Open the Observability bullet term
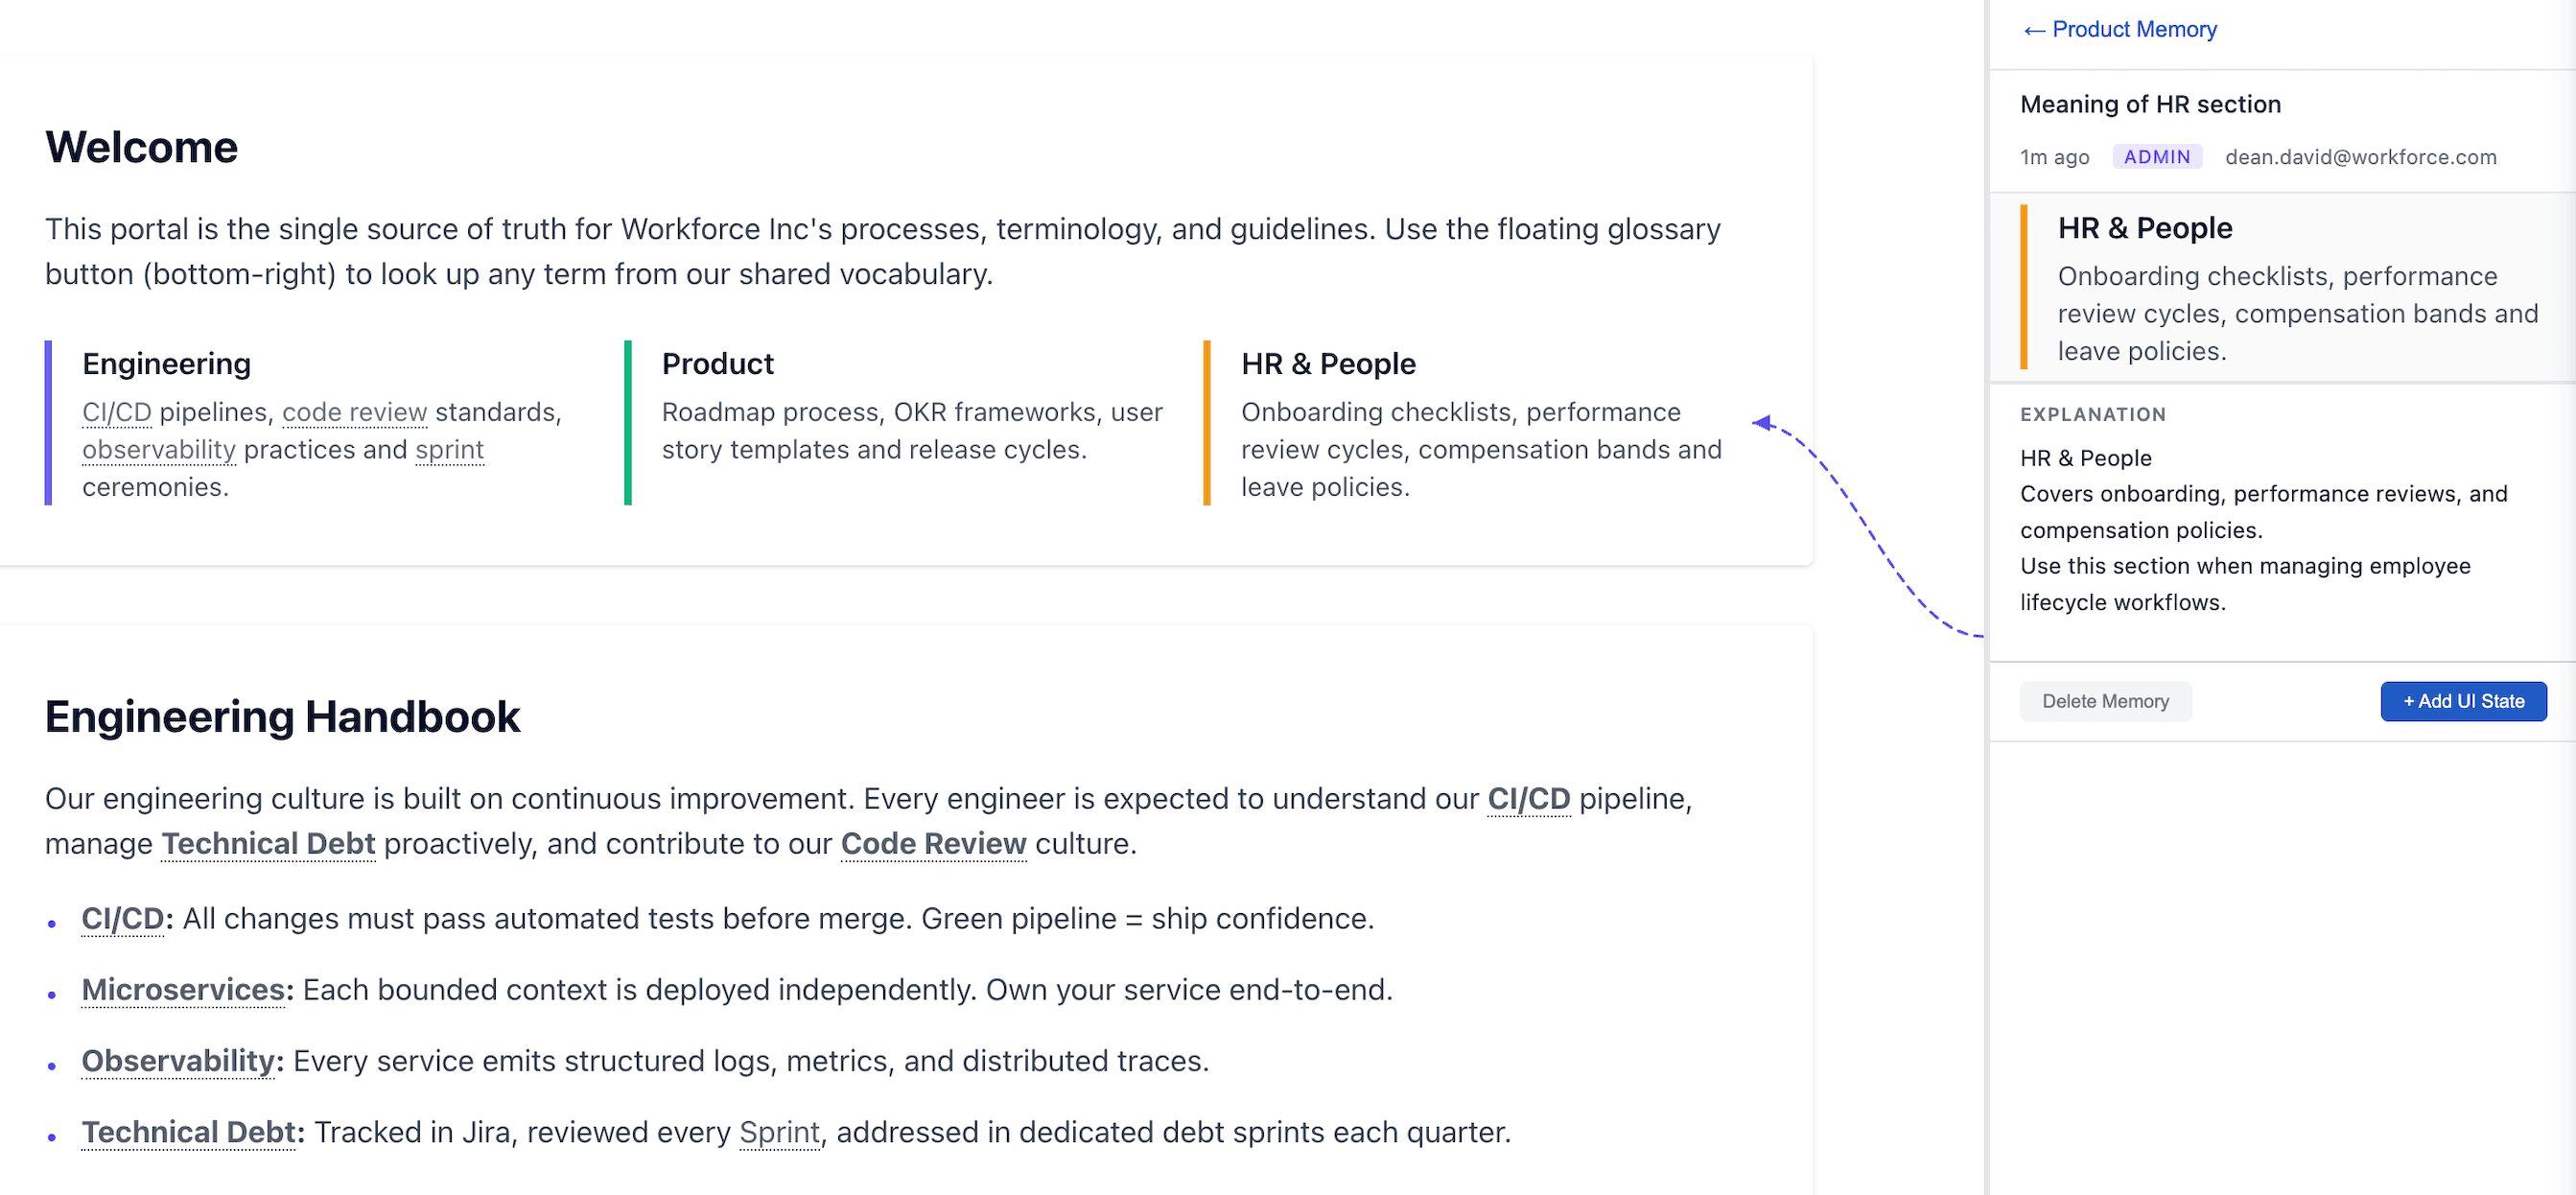 tap(178, 1061)
